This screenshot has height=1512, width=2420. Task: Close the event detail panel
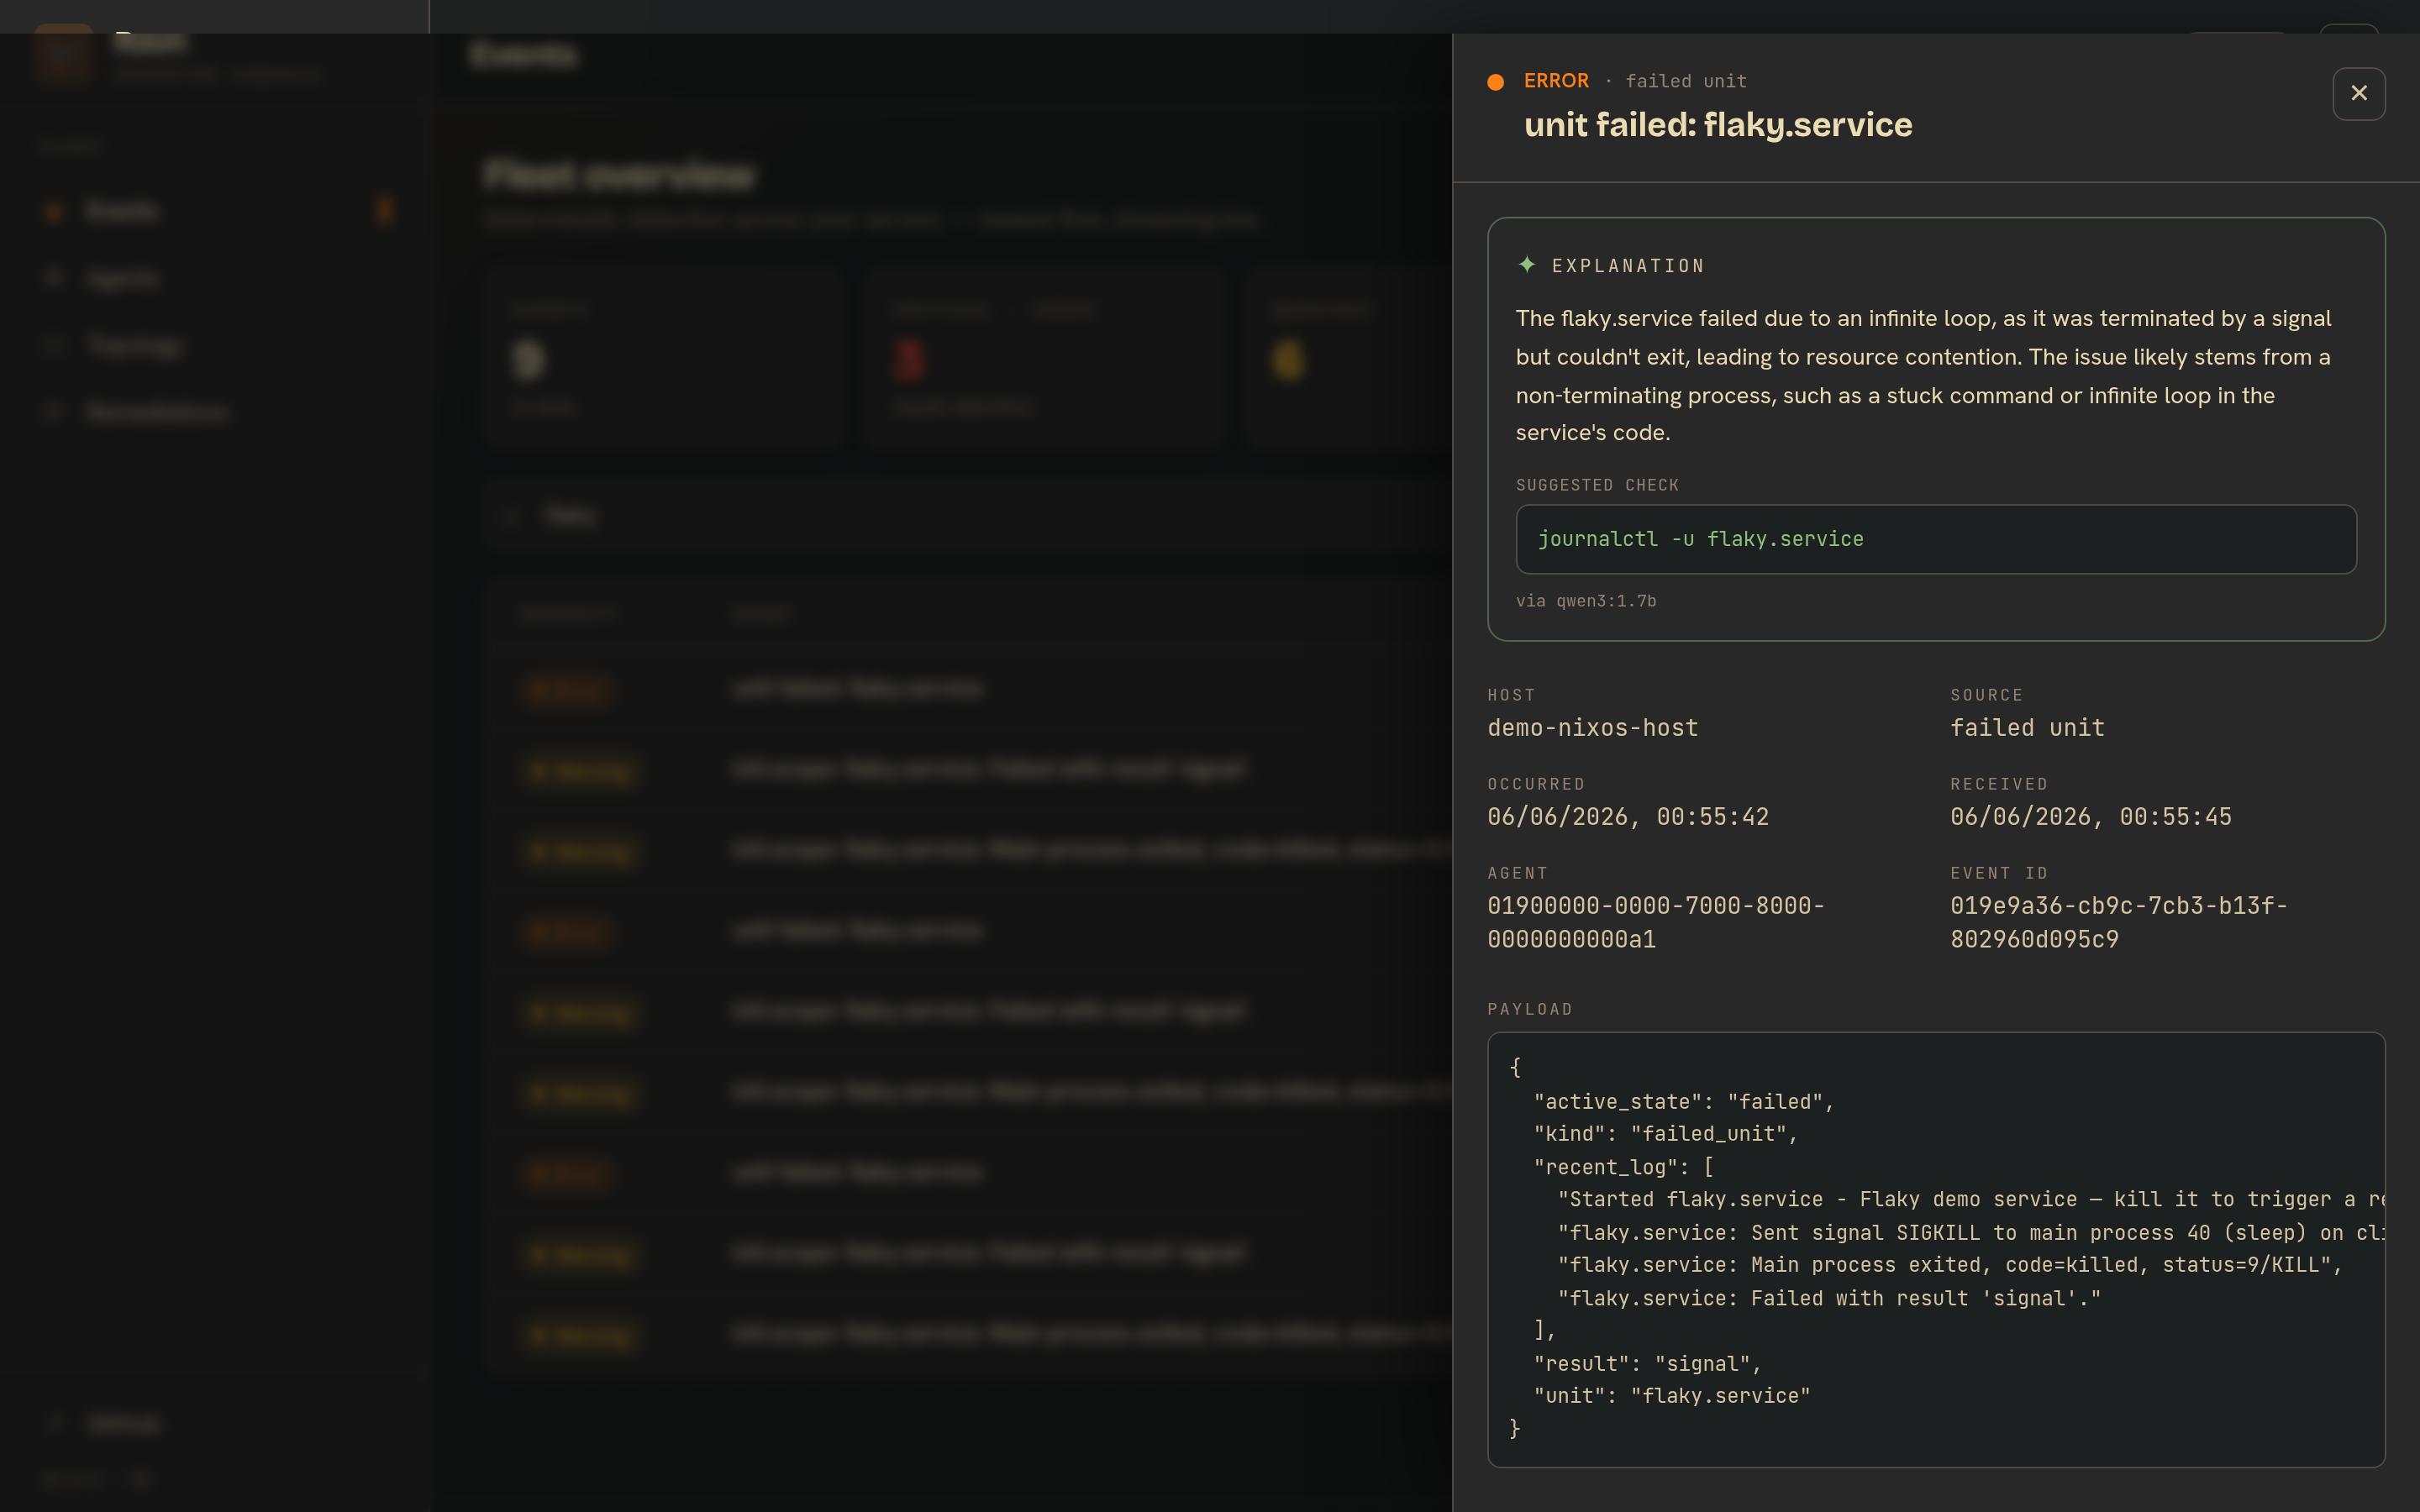coord(2358,93)
